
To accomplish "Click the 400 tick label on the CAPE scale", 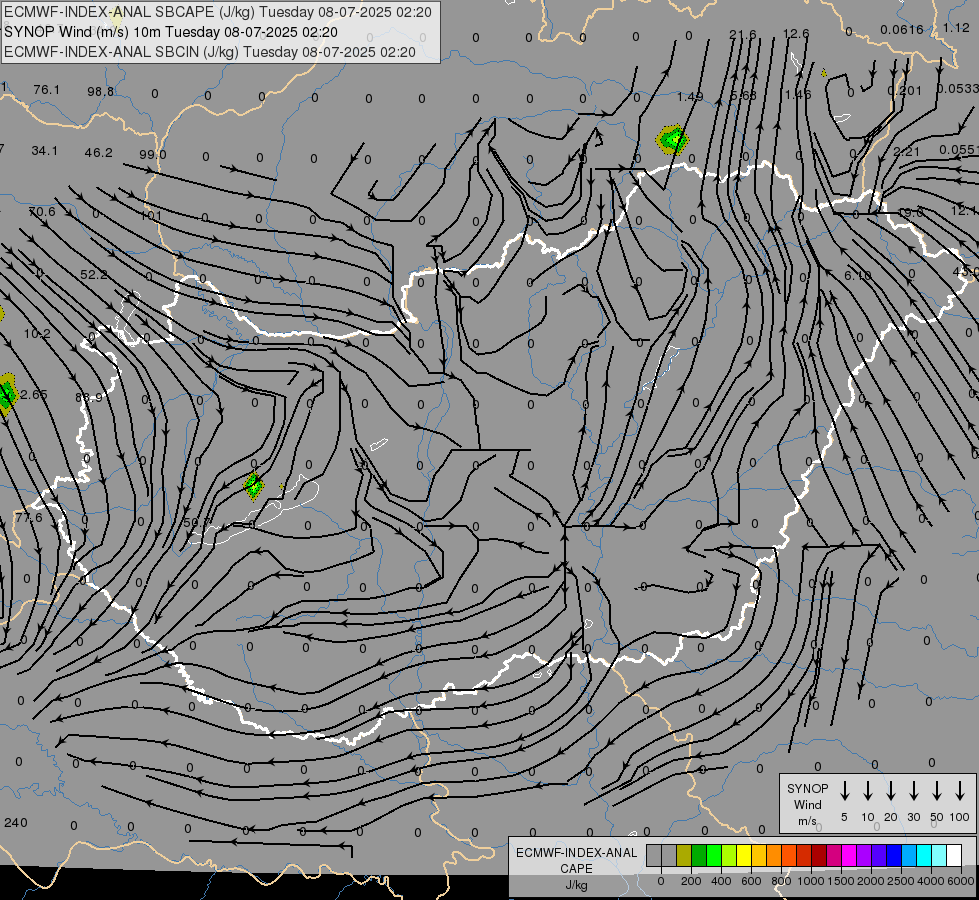I will (x=721, y=881).
